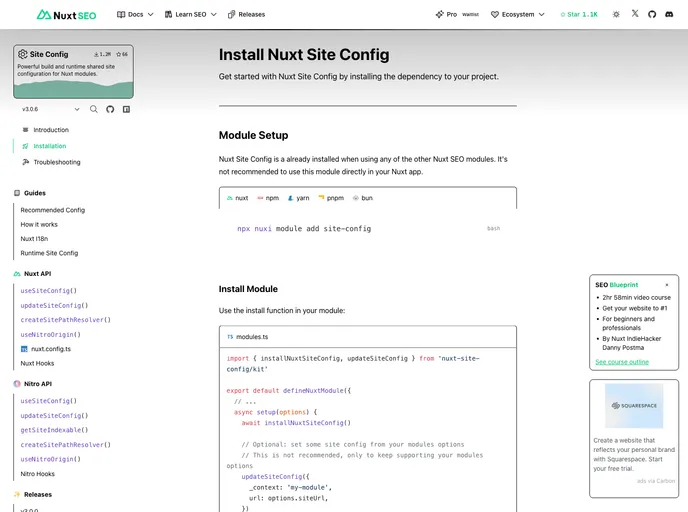Image resolution: width=688 pixels, height=512 pixels.
Task: Click the TypeScript icon beside nuxt.config.ts
Action: click(24, 349)
